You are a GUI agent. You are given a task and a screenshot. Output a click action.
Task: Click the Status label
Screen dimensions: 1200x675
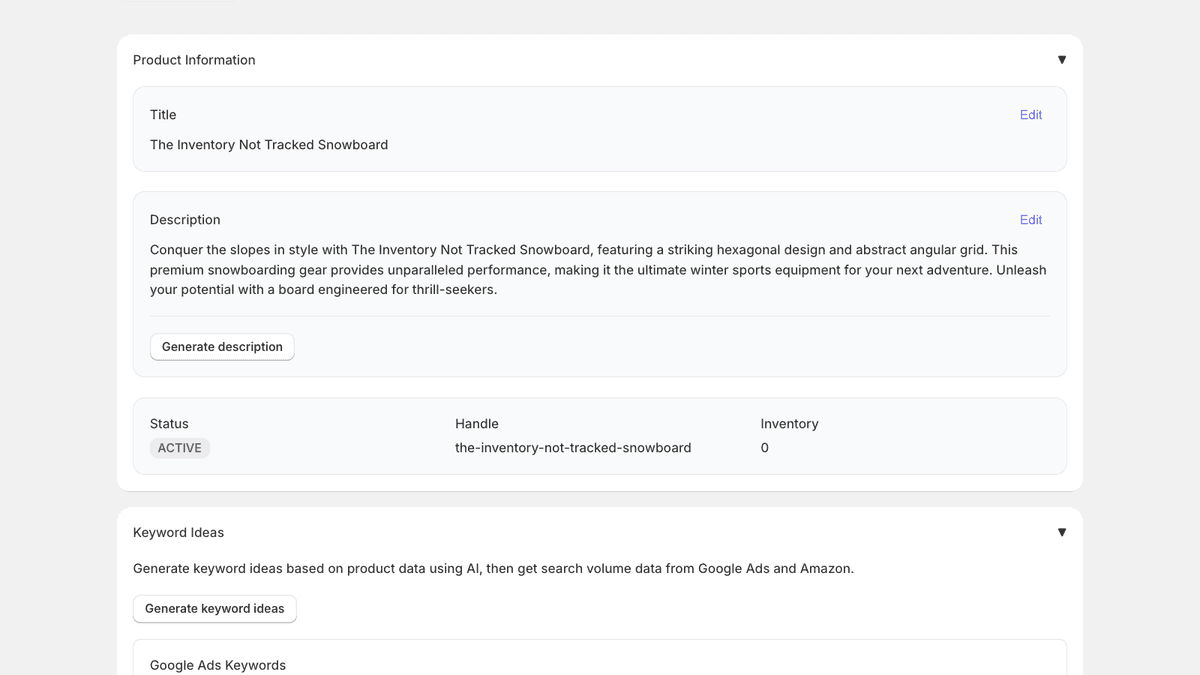169,423
